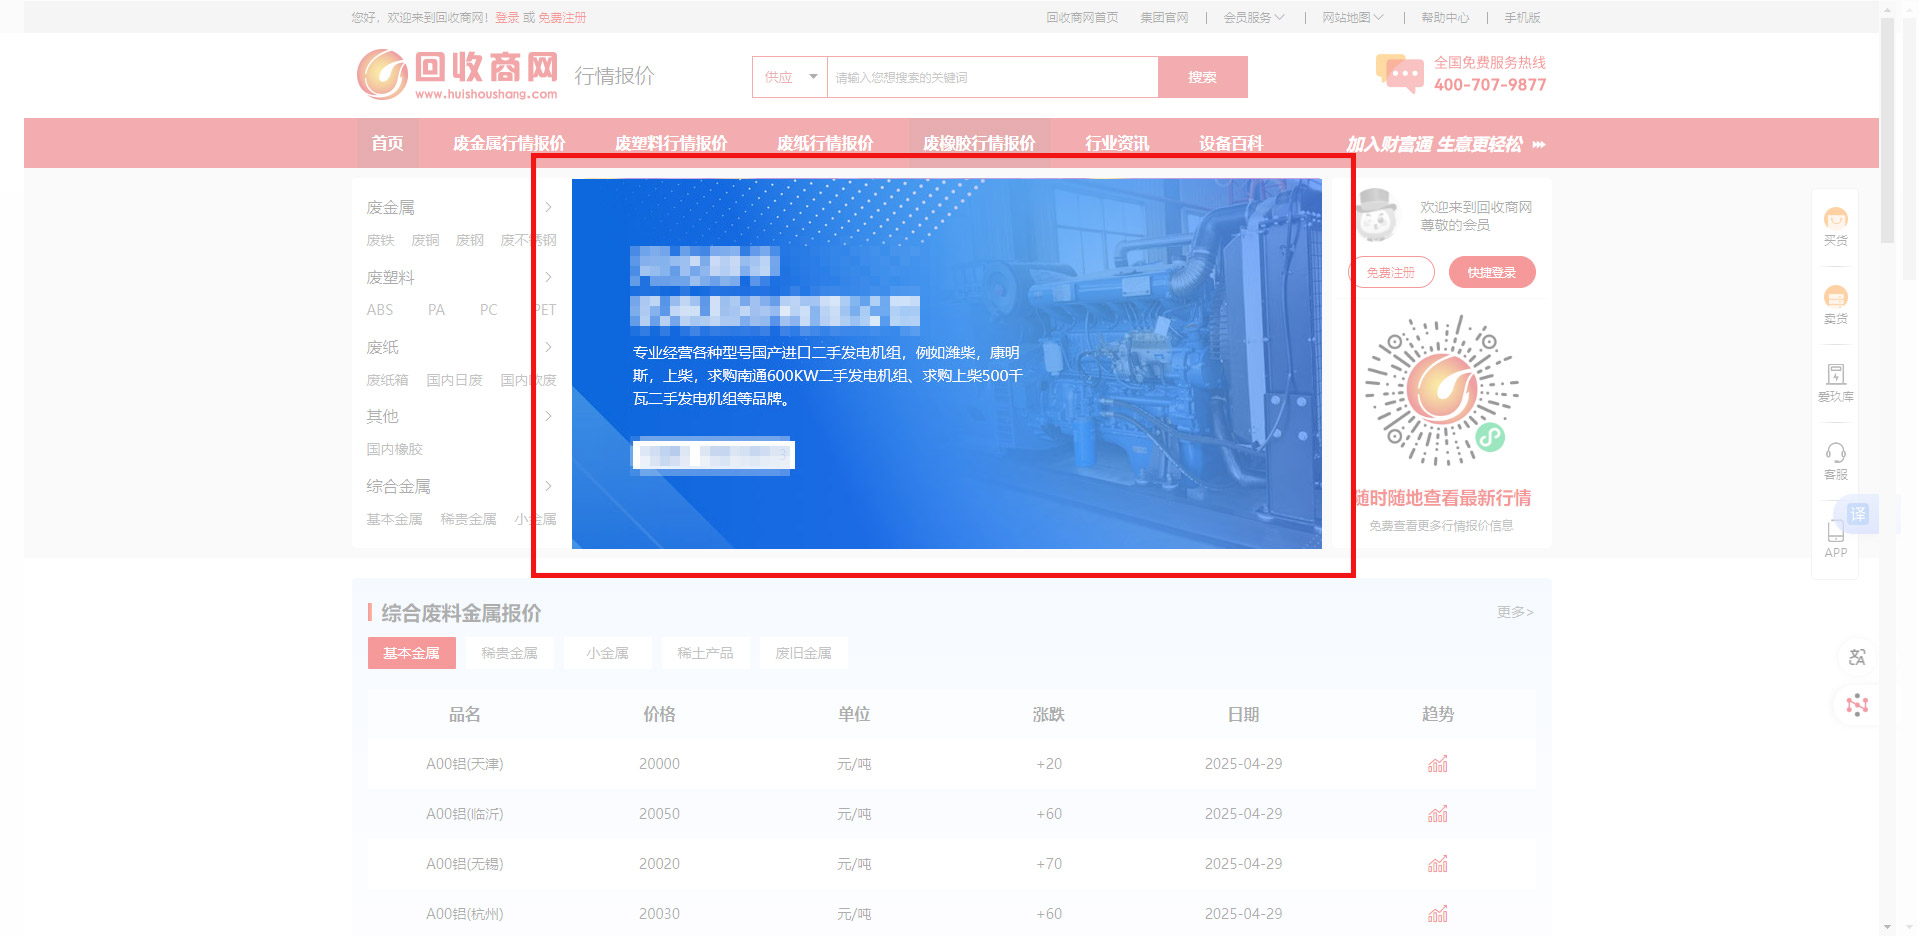Click the QR code mini-program image
Viewport: 1920px width, 937px height.
pos(1441,391)
